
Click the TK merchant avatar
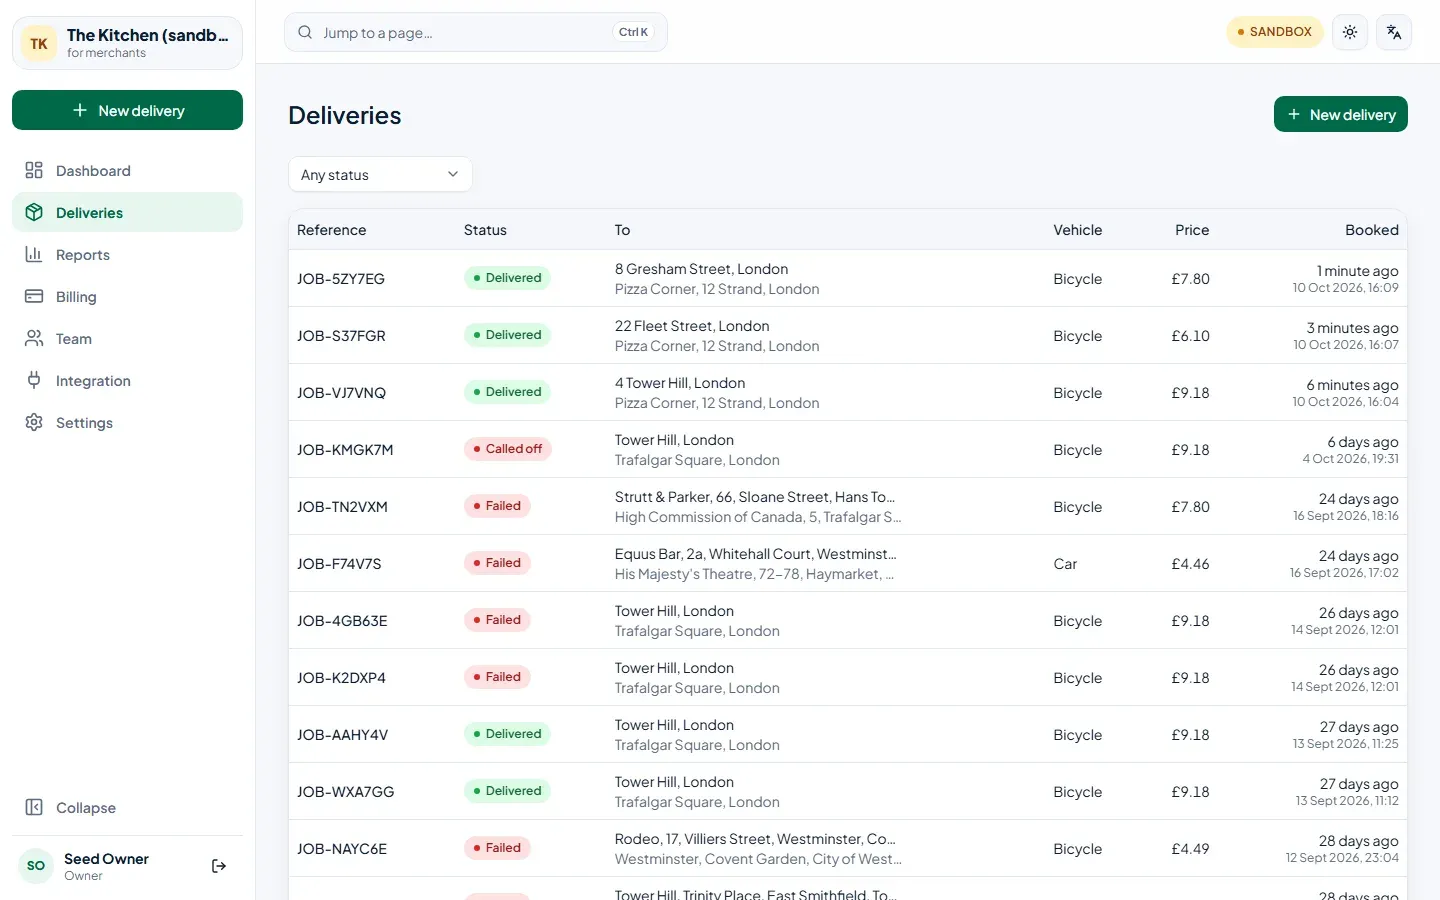[x=39, y=43]
